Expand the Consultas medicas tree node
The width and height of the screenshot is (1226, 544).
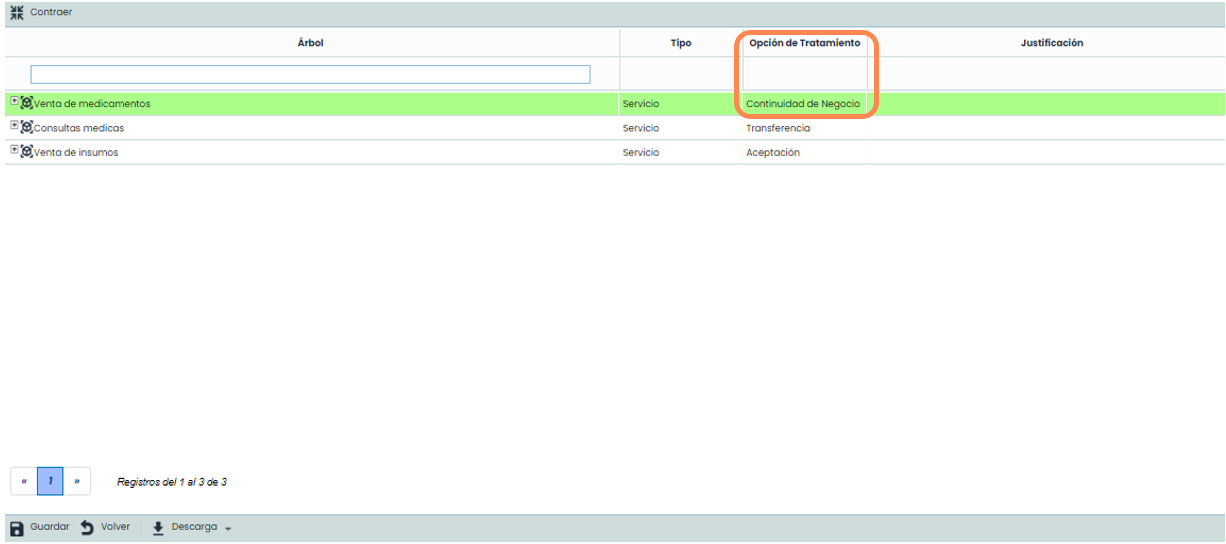[14, 126]
